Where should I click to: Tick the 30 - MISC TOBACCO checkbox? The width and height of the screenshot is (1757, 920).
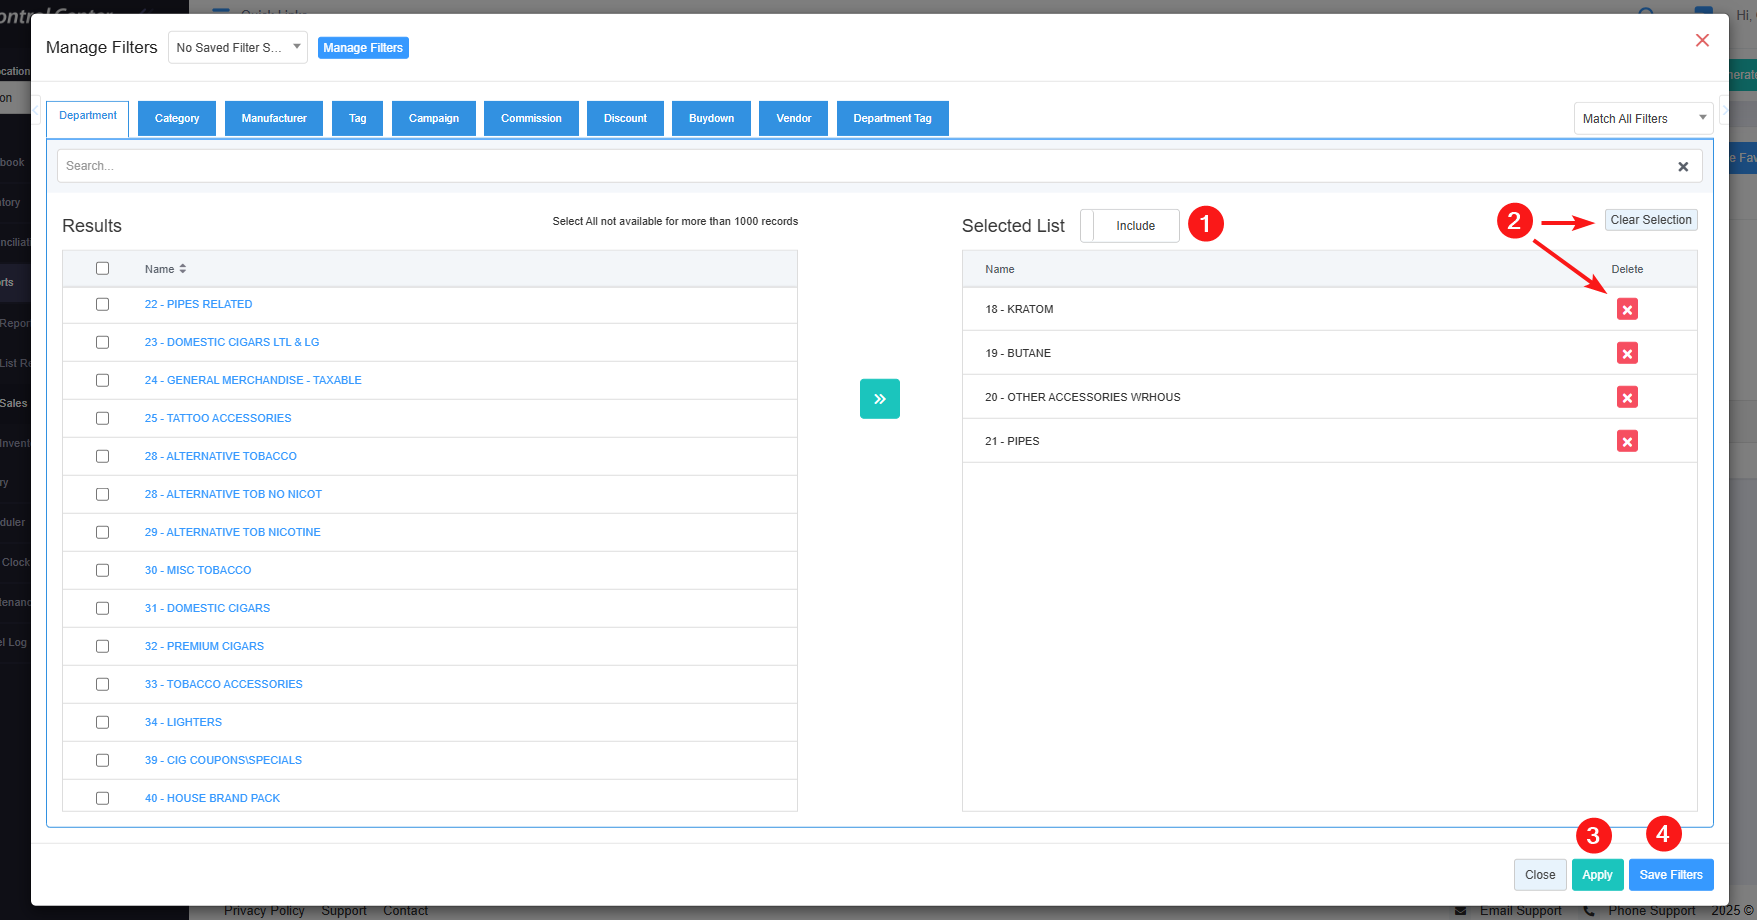pos(102,570)
